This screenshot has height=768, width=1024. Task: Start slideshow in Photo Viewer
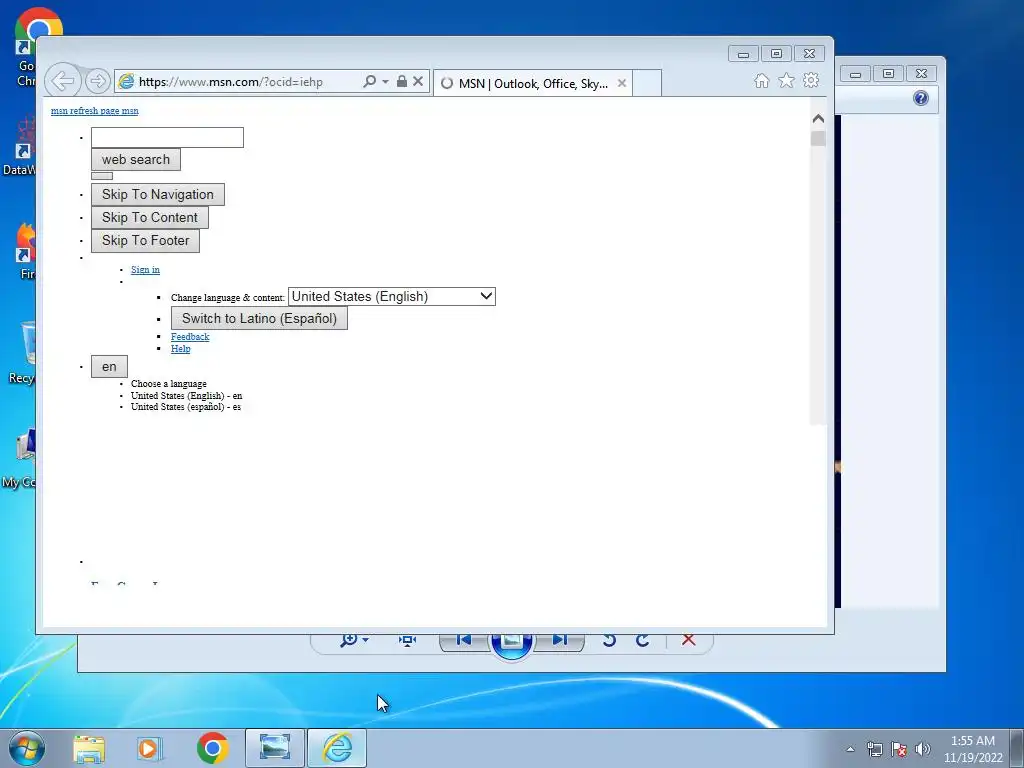point(511,643)
